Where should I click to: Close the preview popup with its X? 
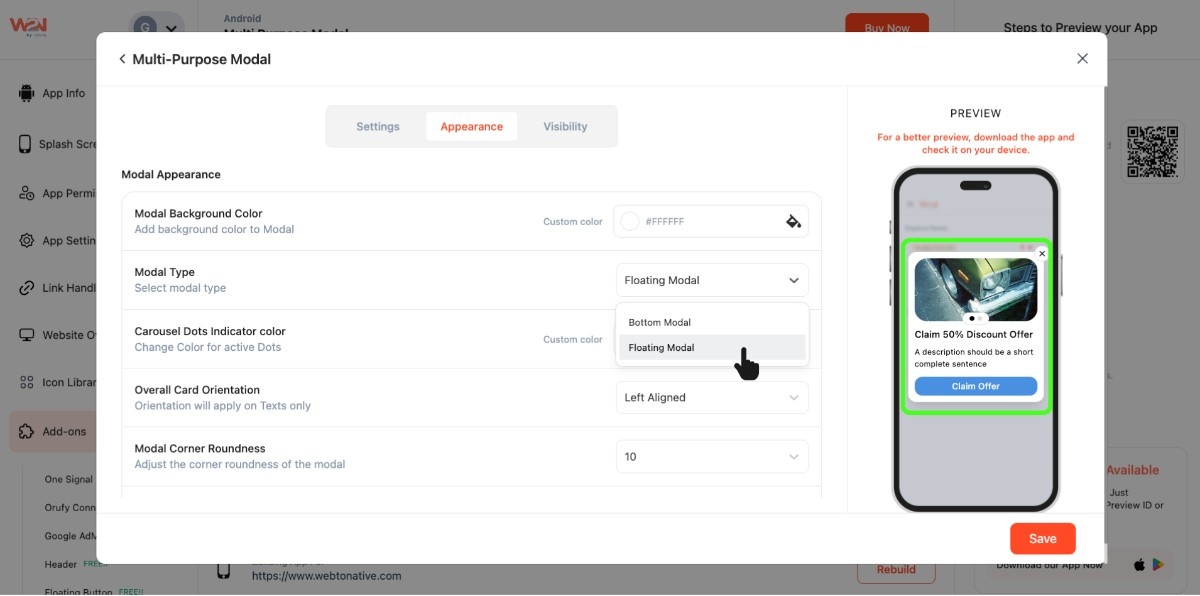(x=1042, y=254)
